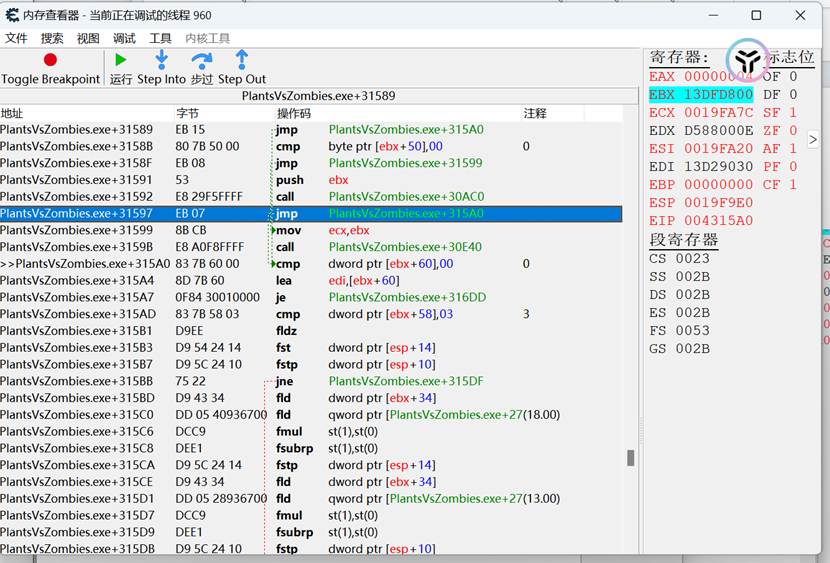Select the row at PlantsVsZombies.exe+31589
The width and height of the screenshot is (830, 563).
coord(311,129)
